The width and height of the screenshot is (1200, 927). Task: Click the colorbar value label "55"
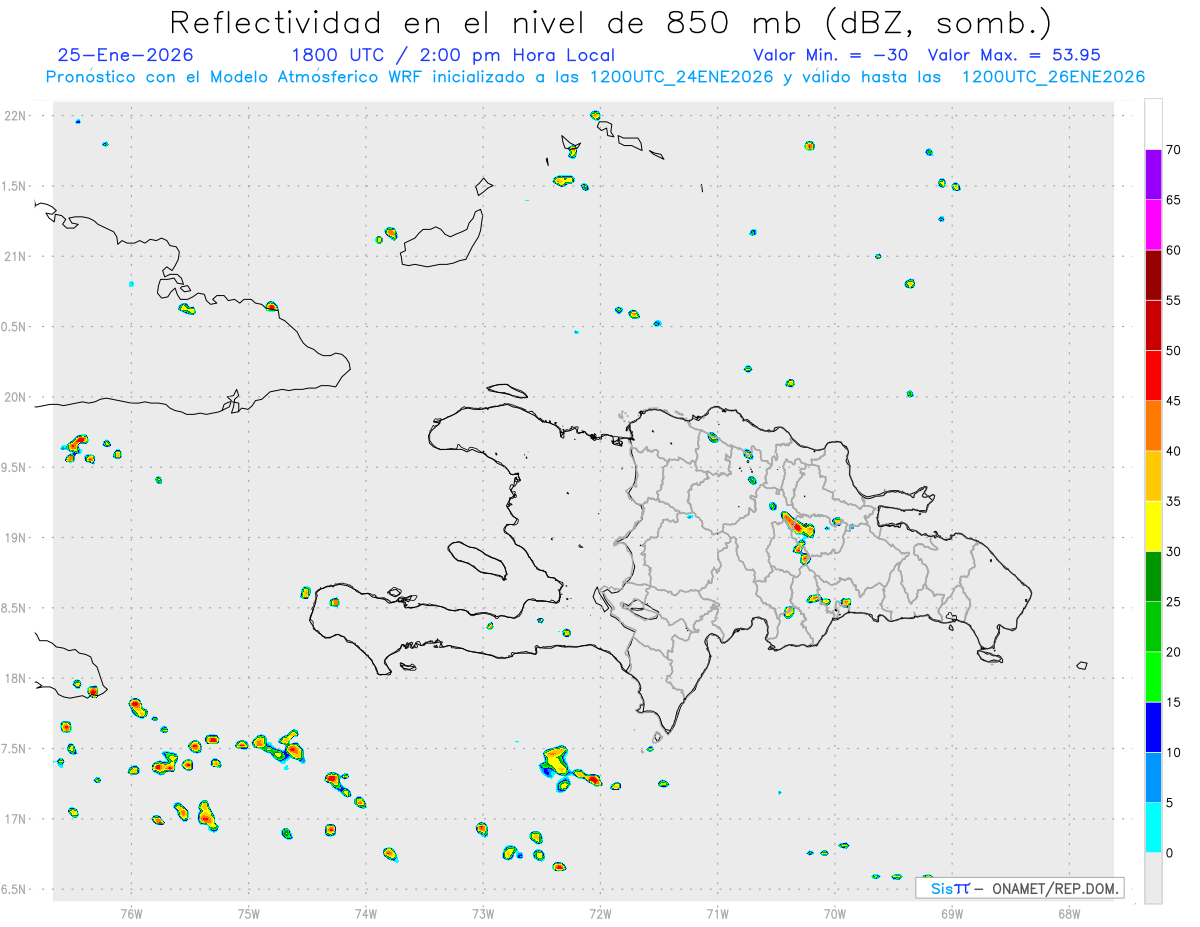1174,300
